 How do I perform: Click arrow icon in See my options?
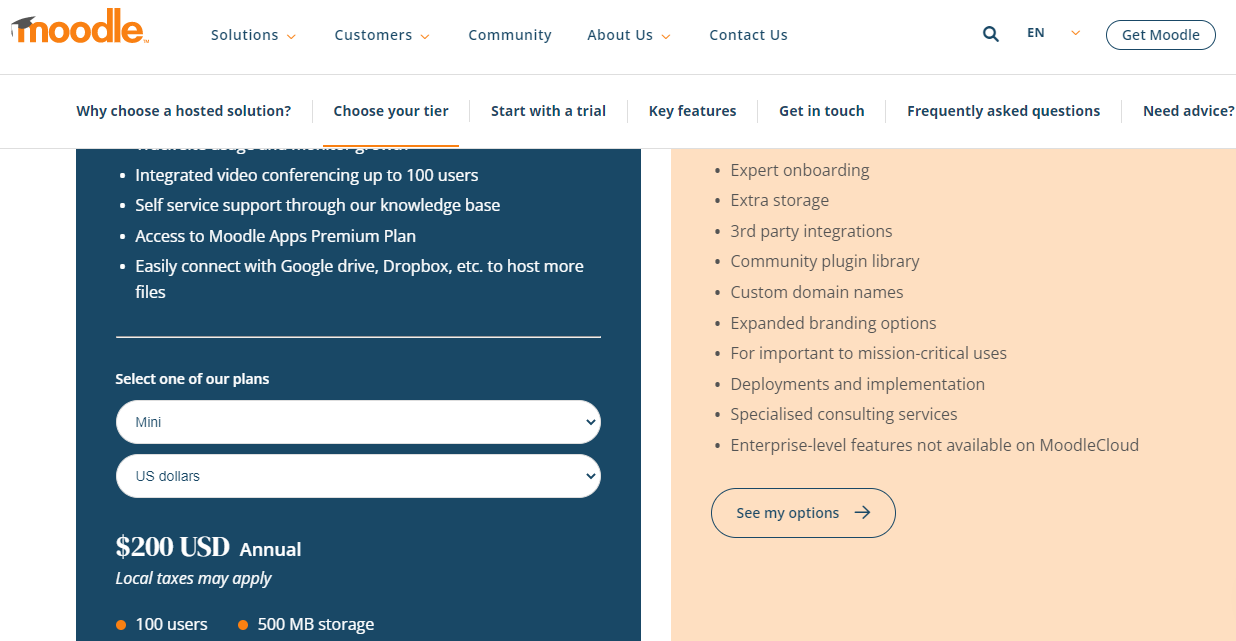point(862,513)
